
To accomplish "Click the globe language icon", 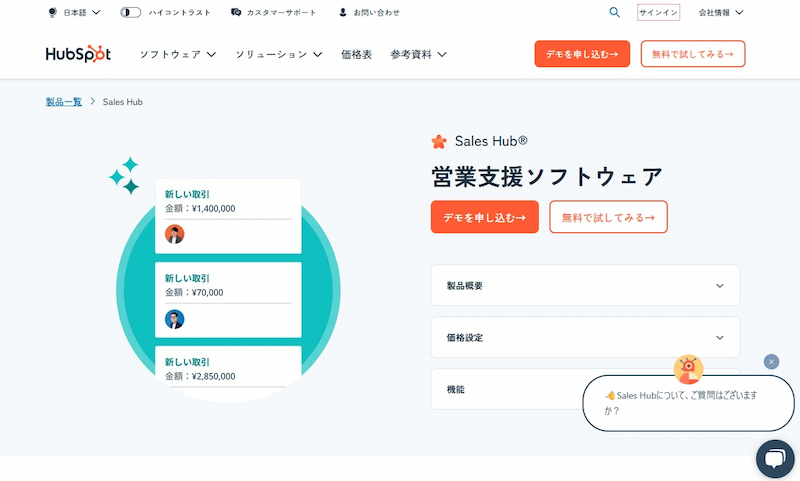I will tap(52, 12).
